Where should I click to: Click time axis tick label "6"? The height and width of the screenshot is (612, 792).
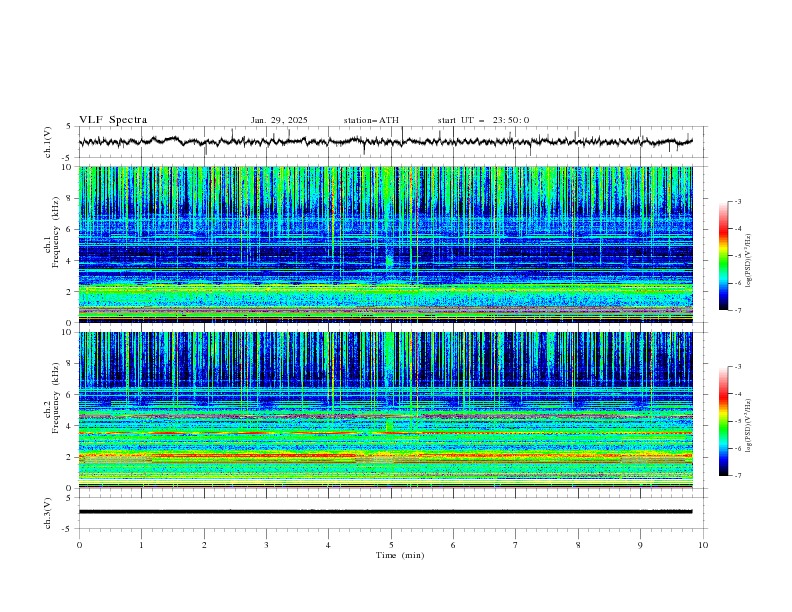pyautogui.click(x=453, y=545)
